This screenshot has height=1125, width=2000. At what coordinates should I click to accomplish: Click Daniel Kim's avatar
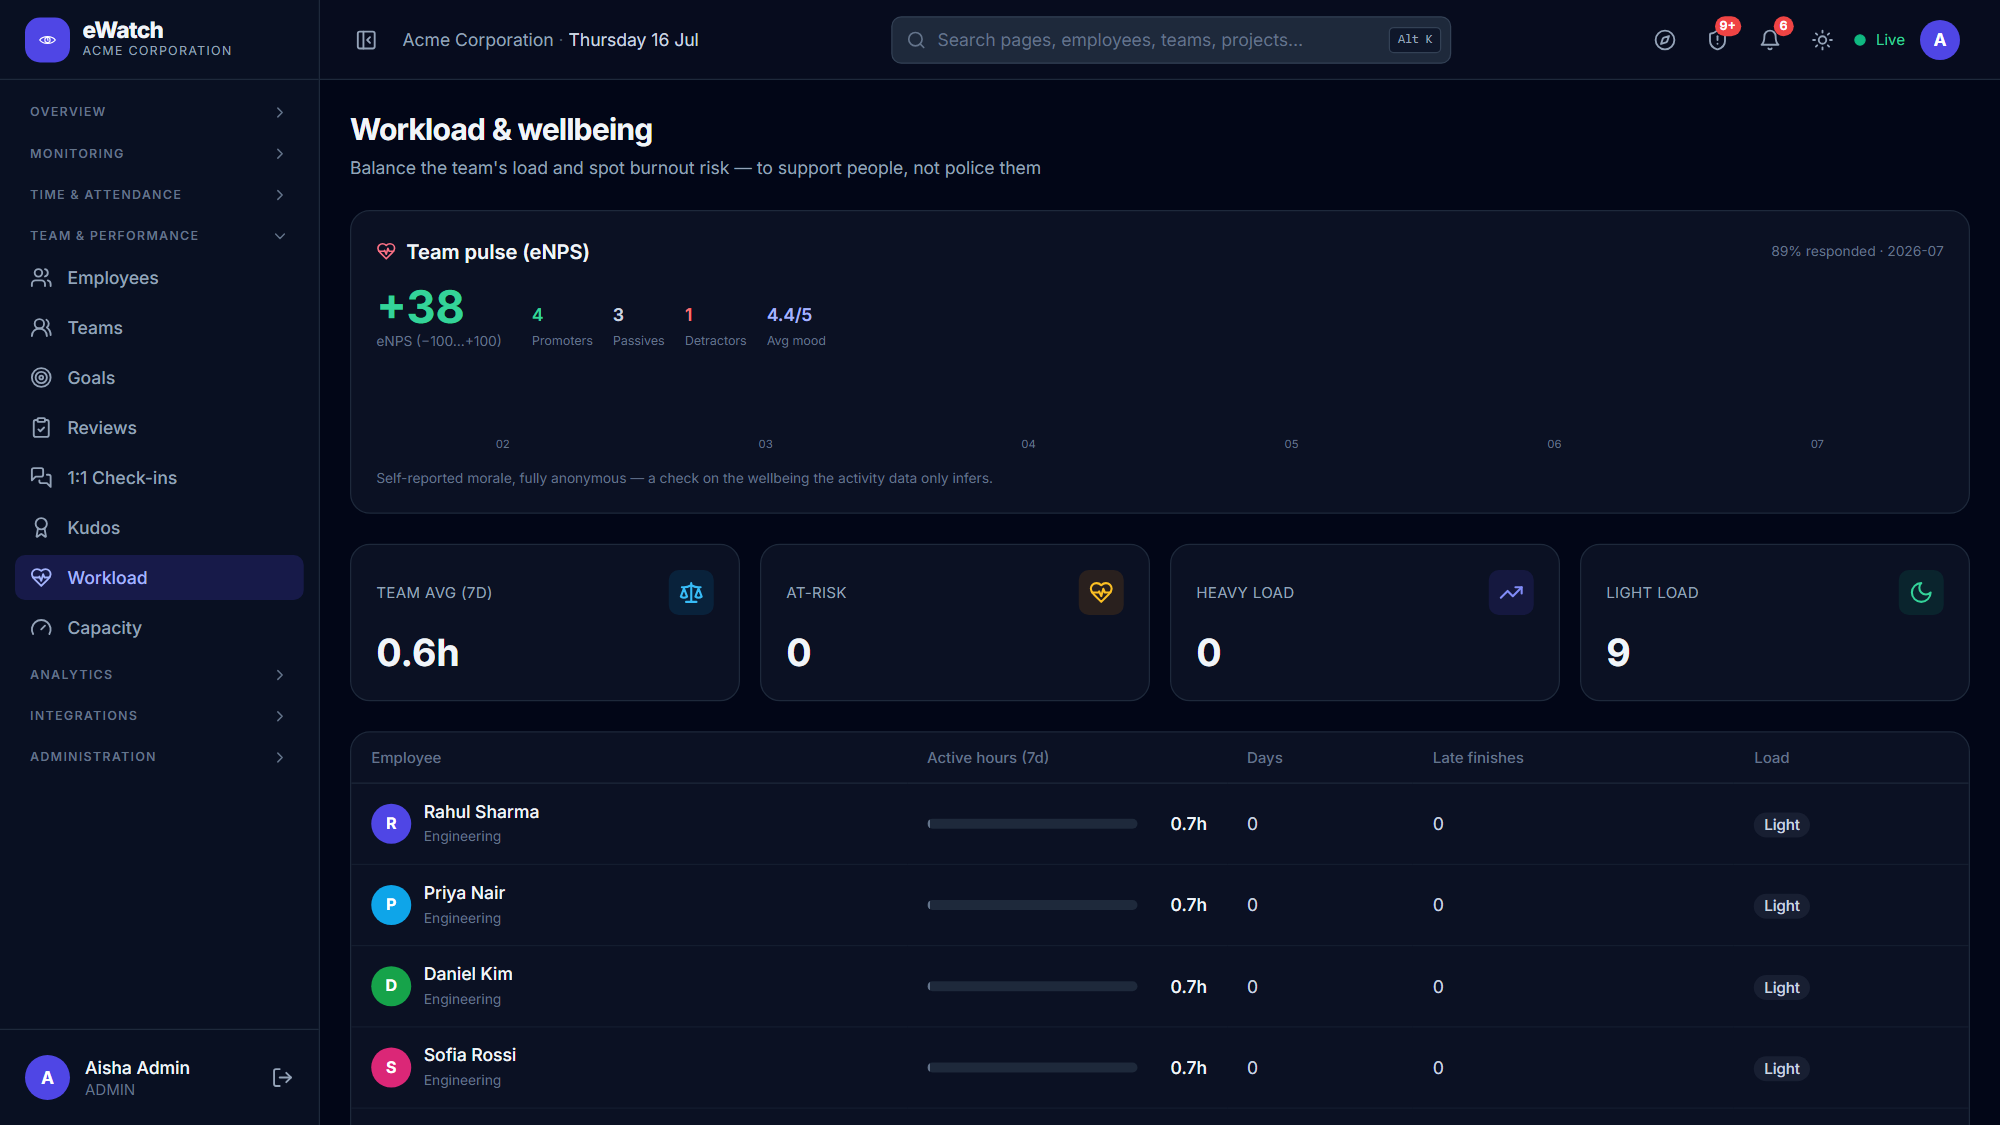[x=391, y=986]
